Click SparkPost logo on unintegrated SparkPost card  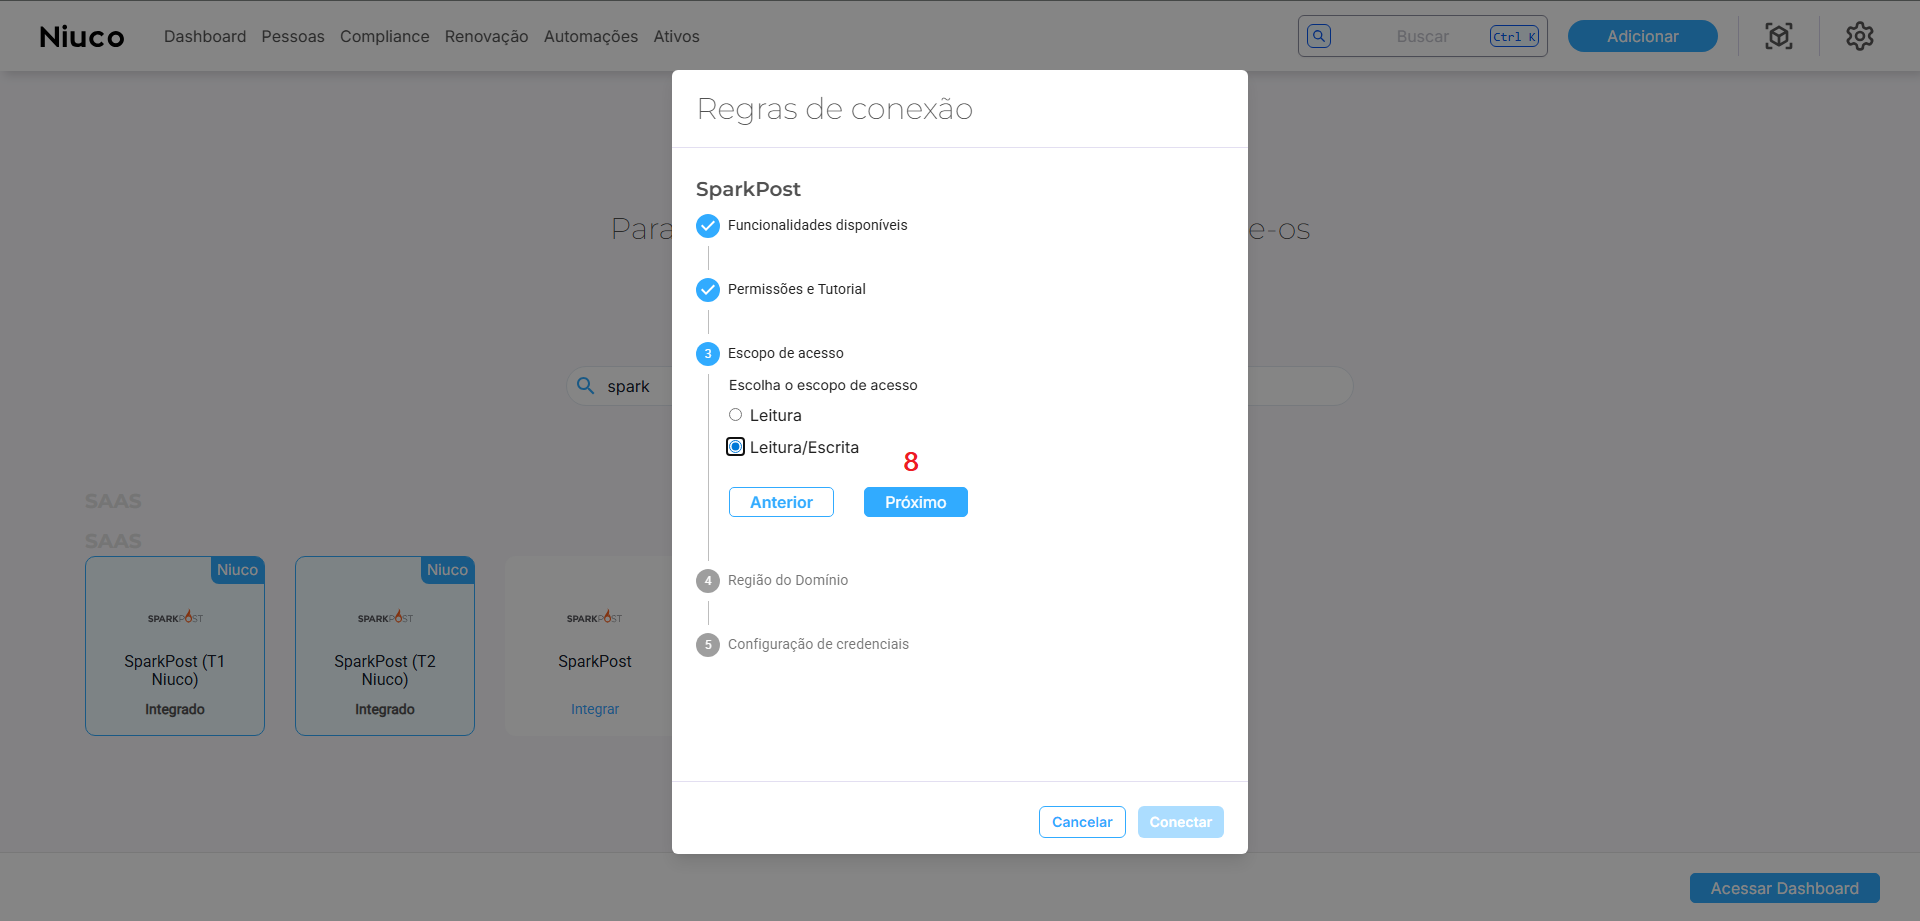click(x=595, y=618)
